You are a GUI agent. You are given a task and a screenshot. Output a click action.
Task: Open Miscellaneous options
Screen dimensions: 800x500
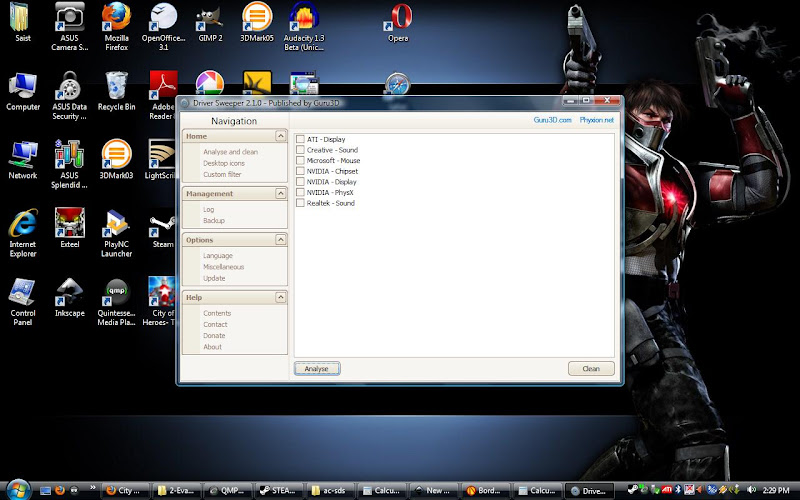tap(223, 267)
